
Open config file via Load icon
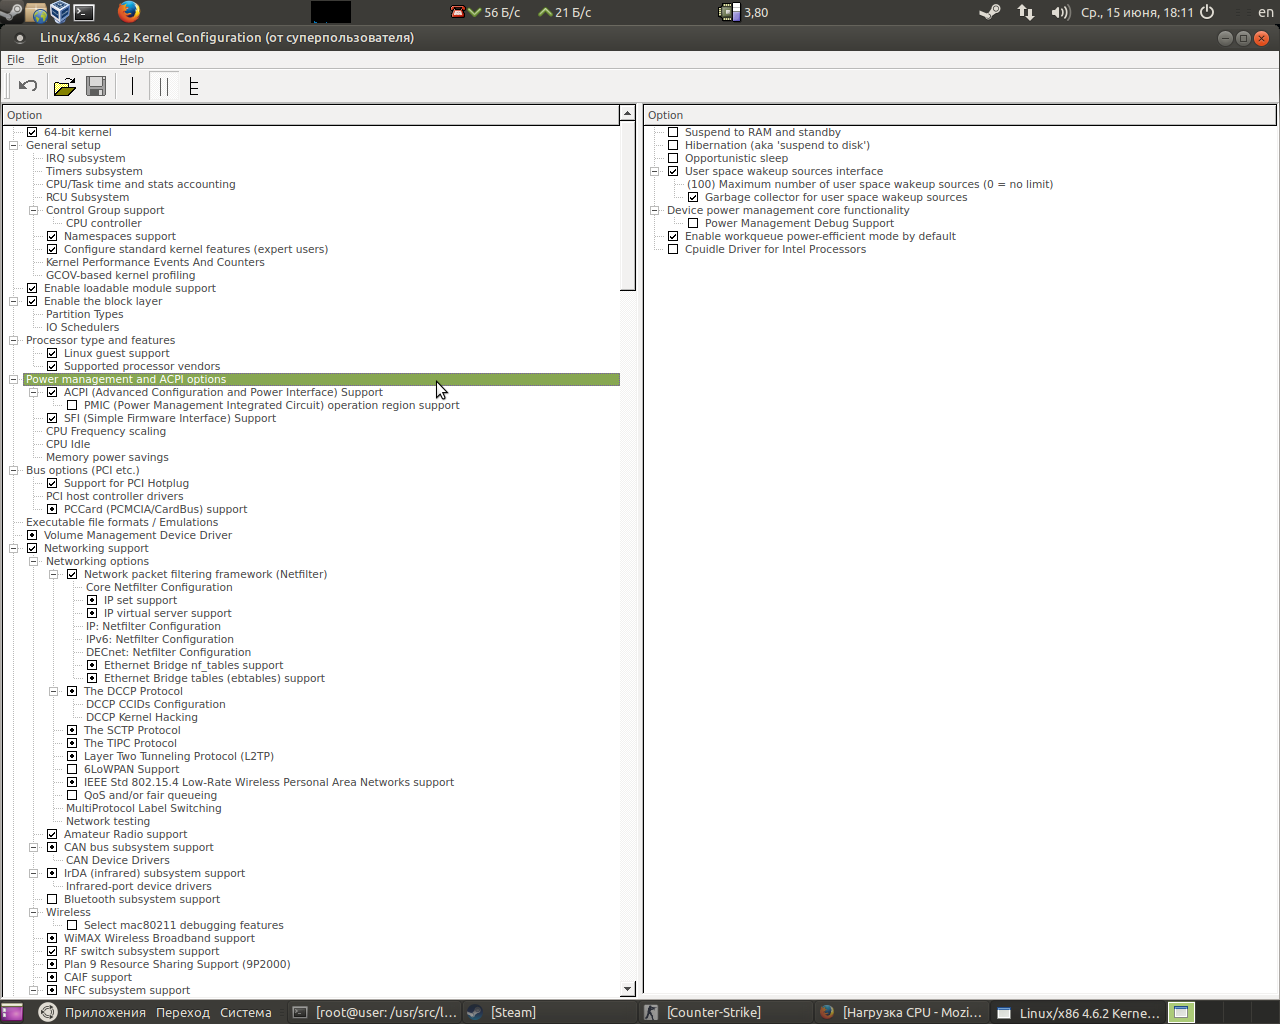coord(64,86)
